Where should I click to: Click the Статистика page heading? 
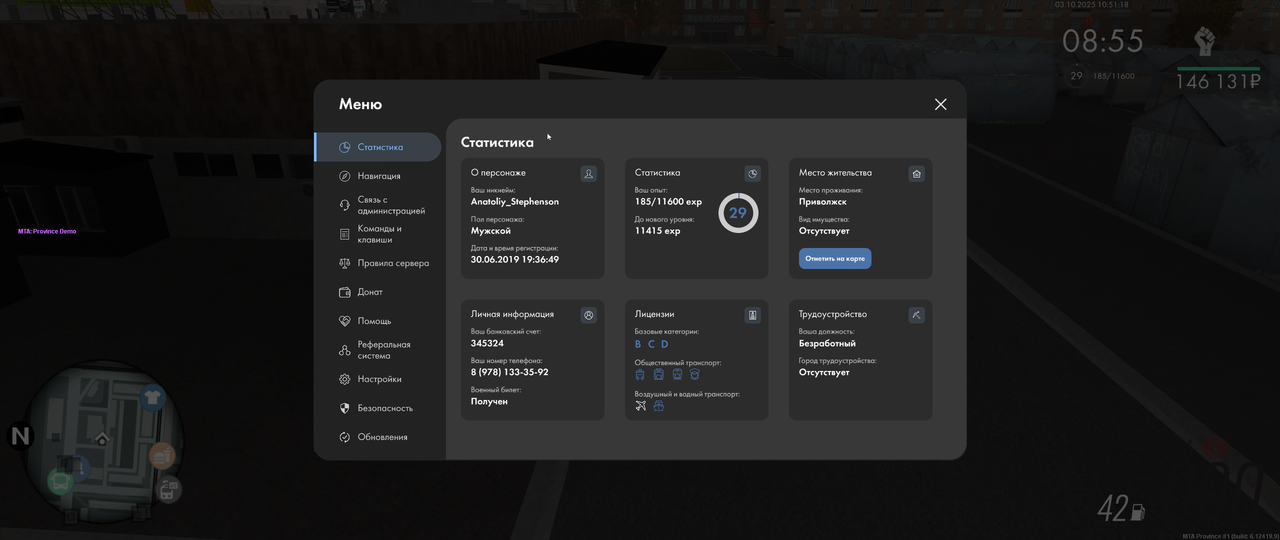497,142
